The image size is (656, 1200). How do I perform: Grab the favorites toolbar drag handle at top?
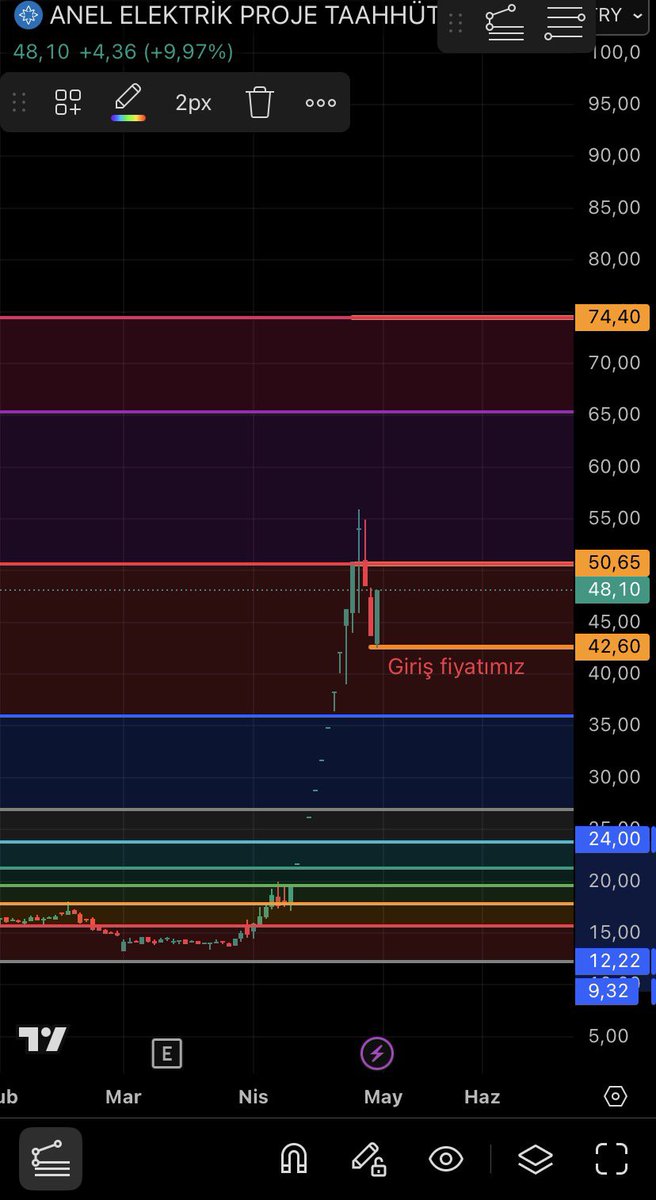click(456, 23)
